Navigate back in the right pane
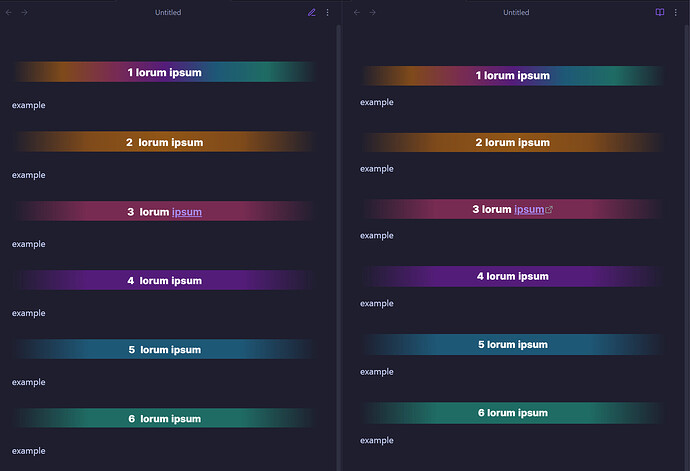 tap(358, 12)
